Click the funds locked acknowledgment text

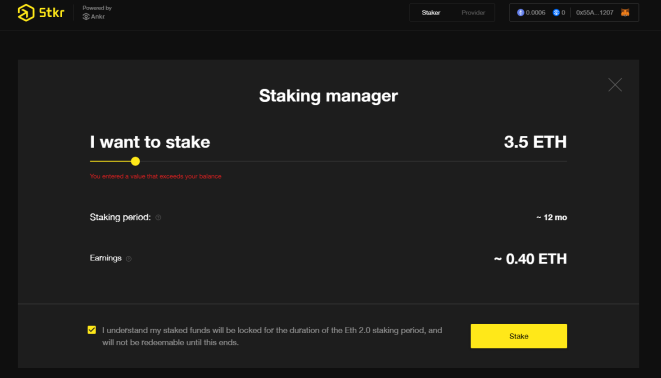pos(272,336)
